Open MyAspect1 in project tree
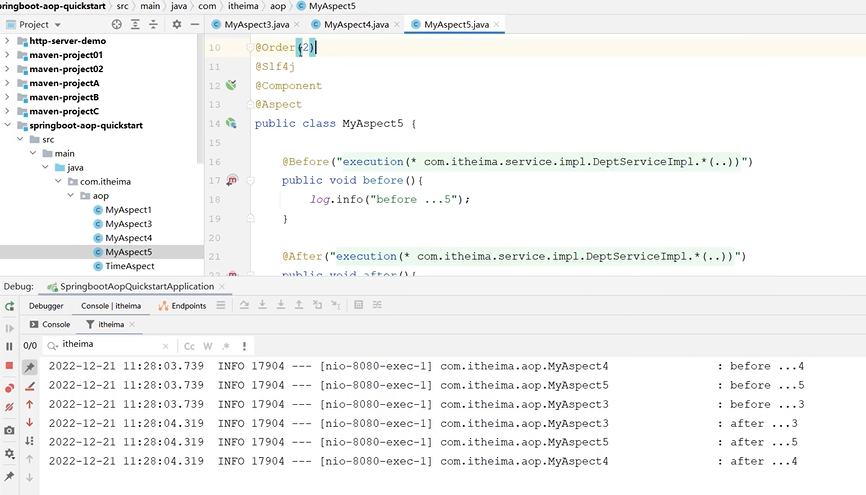 [x=128, y=210]
